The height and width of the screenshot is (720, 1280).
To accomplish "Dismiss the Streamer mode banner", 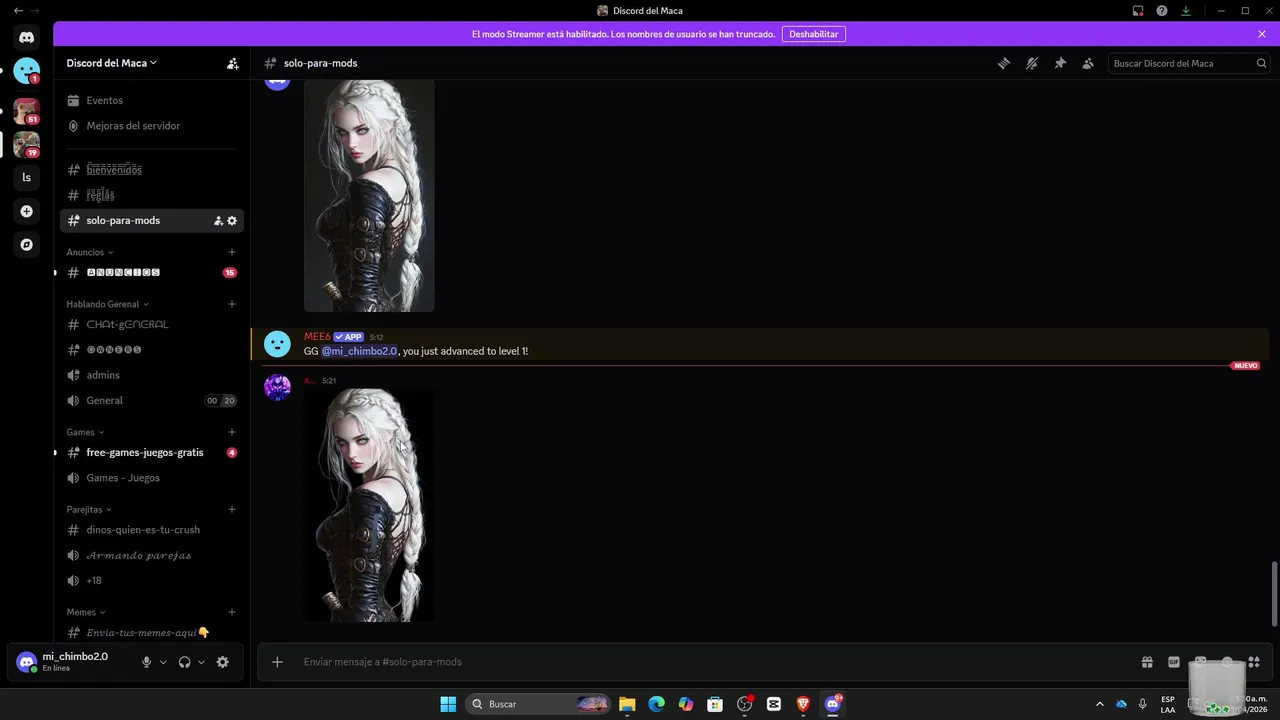I will 1262,34.
